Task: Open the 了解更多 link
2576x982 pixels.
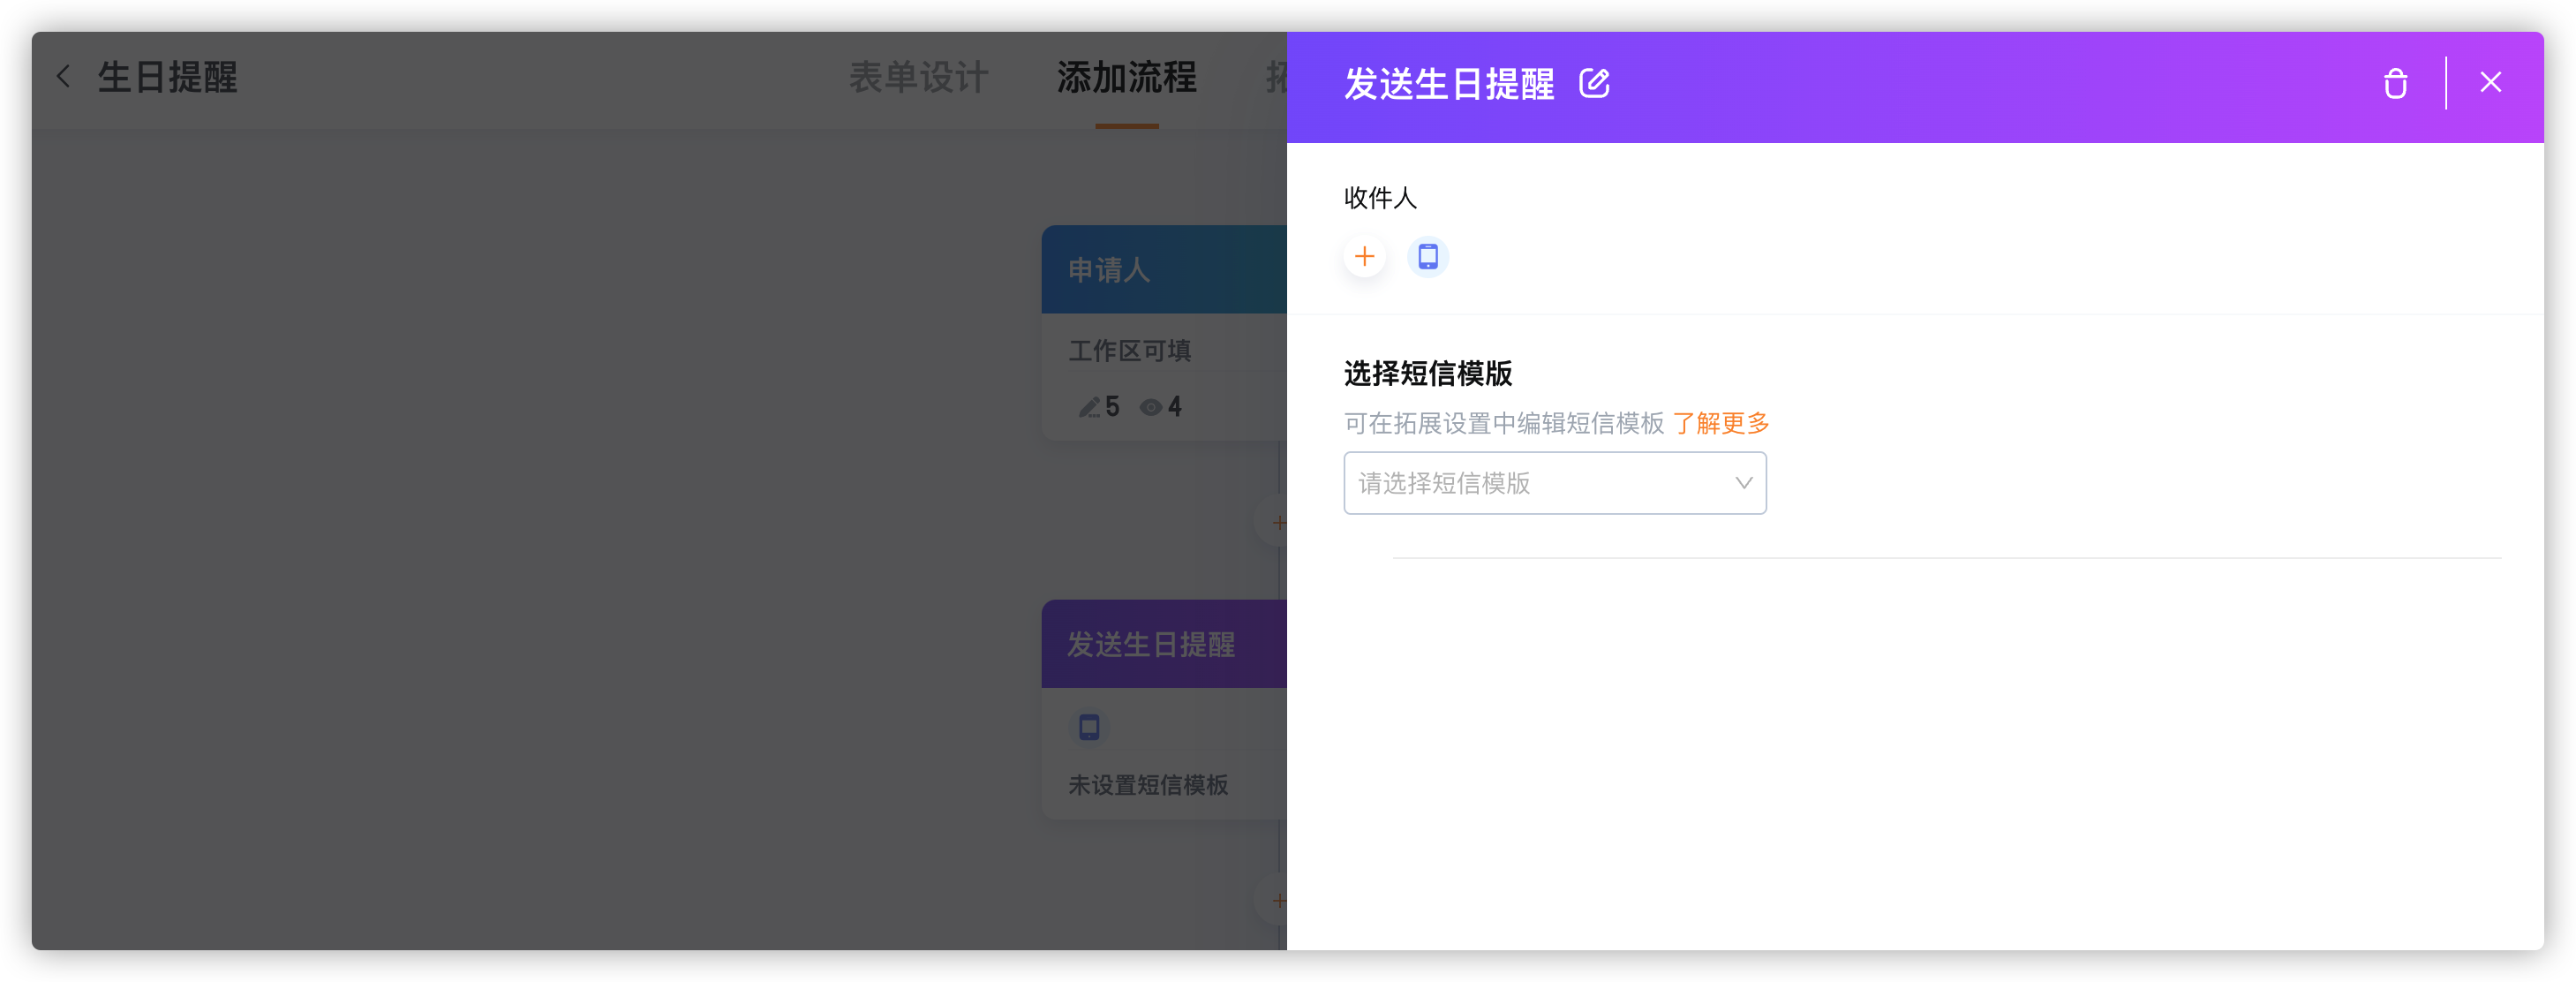Action: [x=1720, y=423]
